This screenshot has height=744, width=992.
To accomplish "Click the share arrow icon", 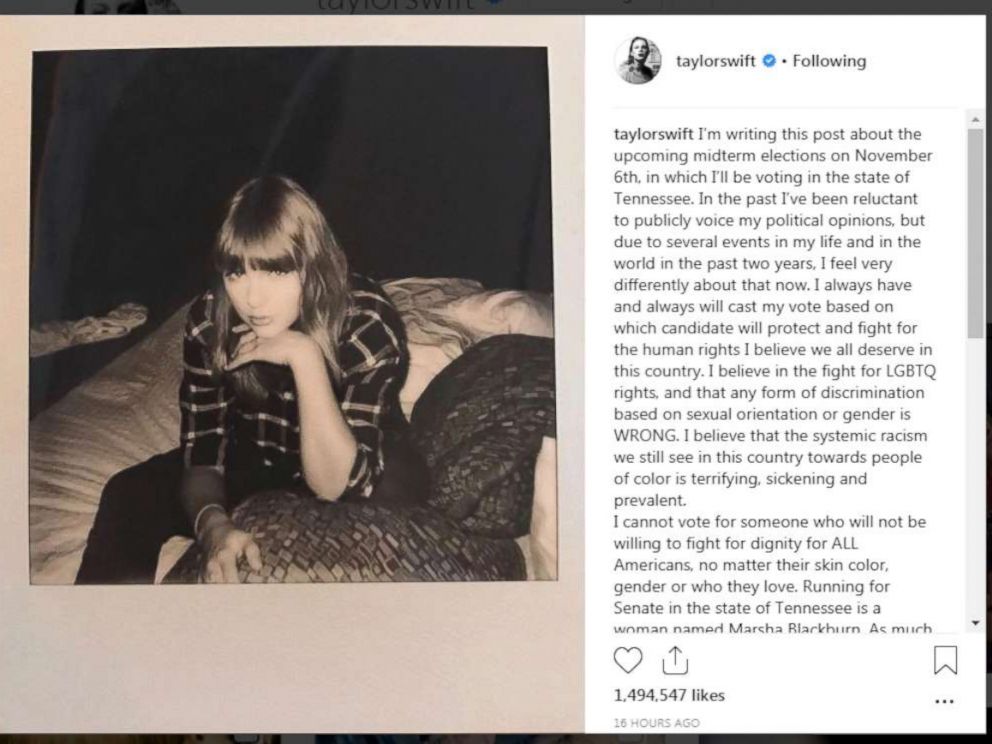I will [676, 660].
